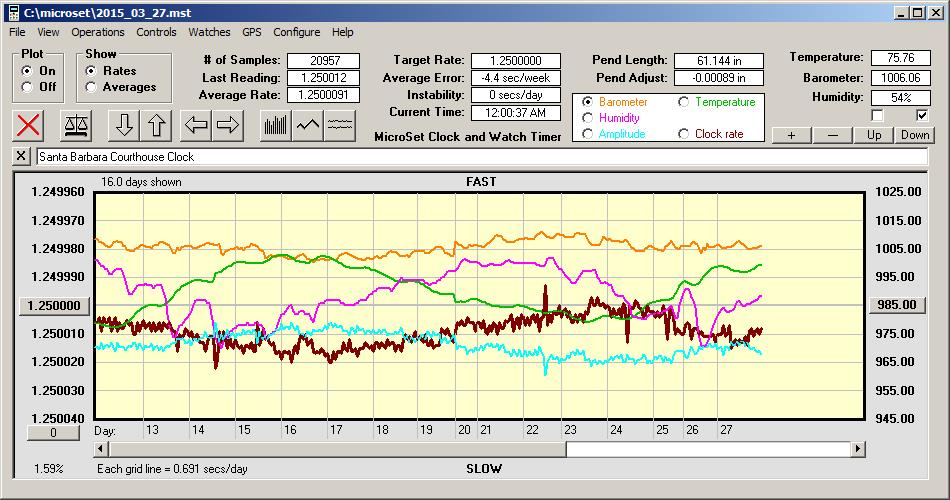The width and height of the screenshot is (950, 500).
Task: Open the Controls menu
Action: point(156,32)
